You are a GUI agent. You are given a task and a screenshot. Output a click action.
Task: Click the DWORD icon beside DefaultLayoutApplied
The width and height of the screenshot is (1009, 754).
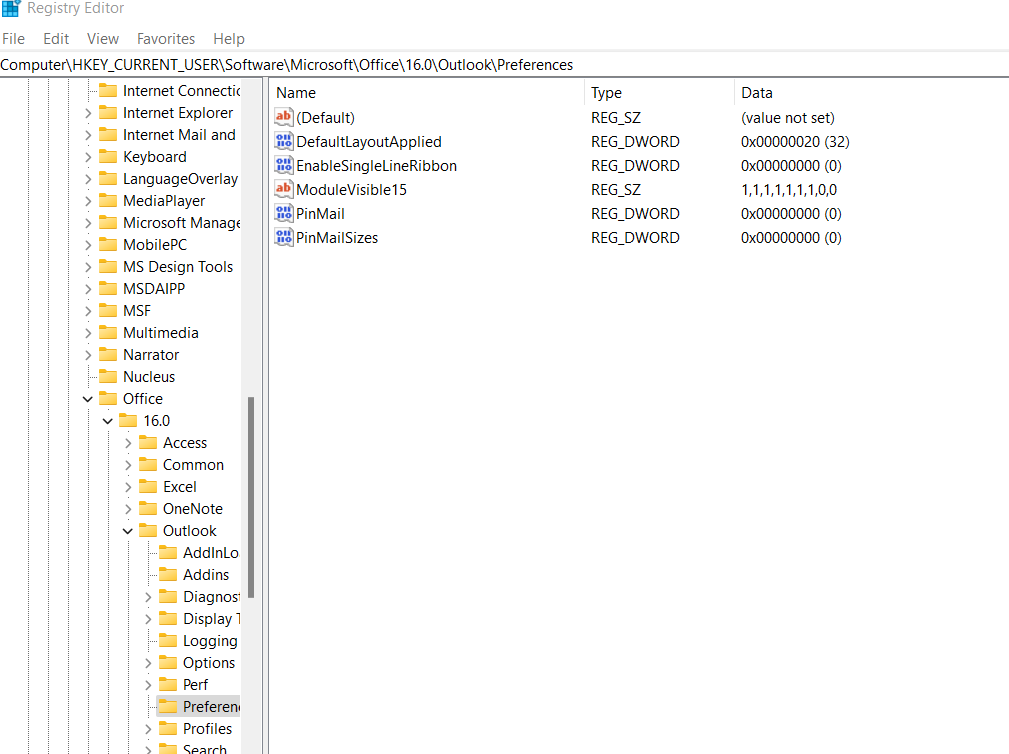(283, 141)
